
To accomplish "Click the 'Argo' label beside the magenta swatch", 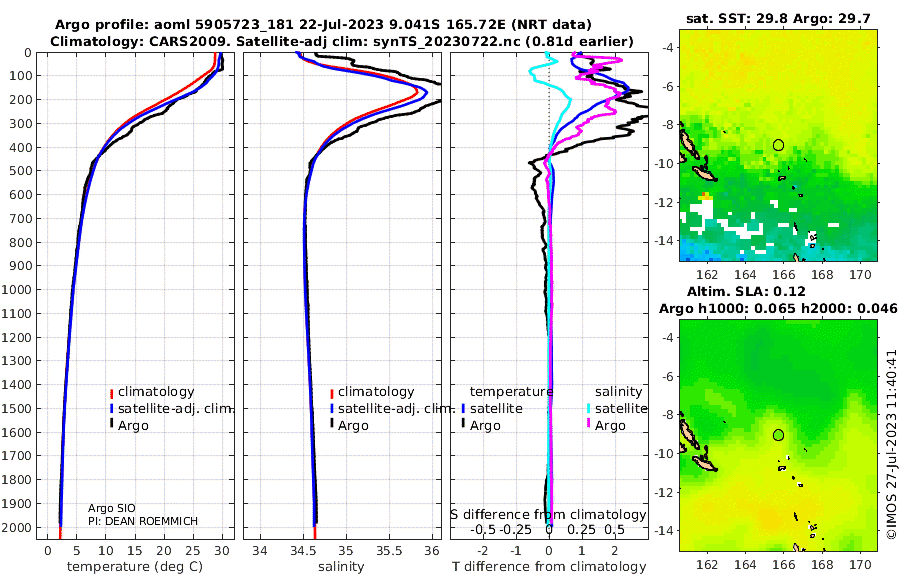I will (x=610, y=426).
